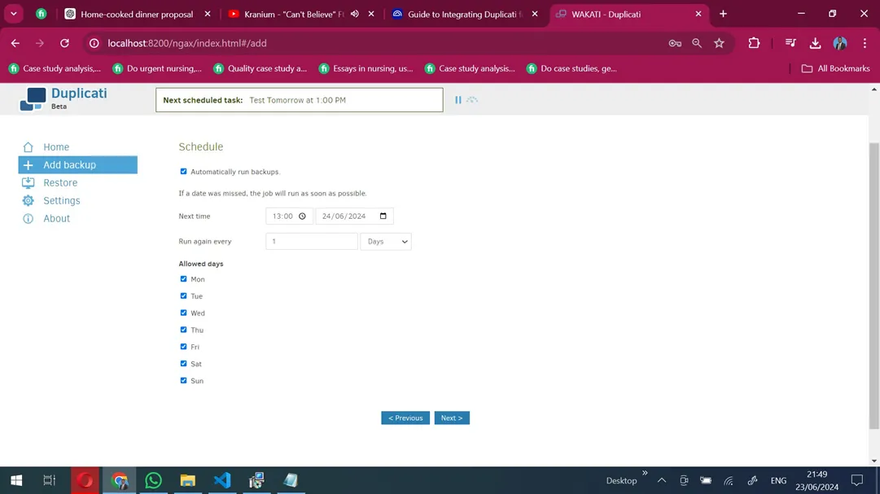Expand the tab search chevron
Viewport: 880px width, 494px height.
[x=14, y=14]
